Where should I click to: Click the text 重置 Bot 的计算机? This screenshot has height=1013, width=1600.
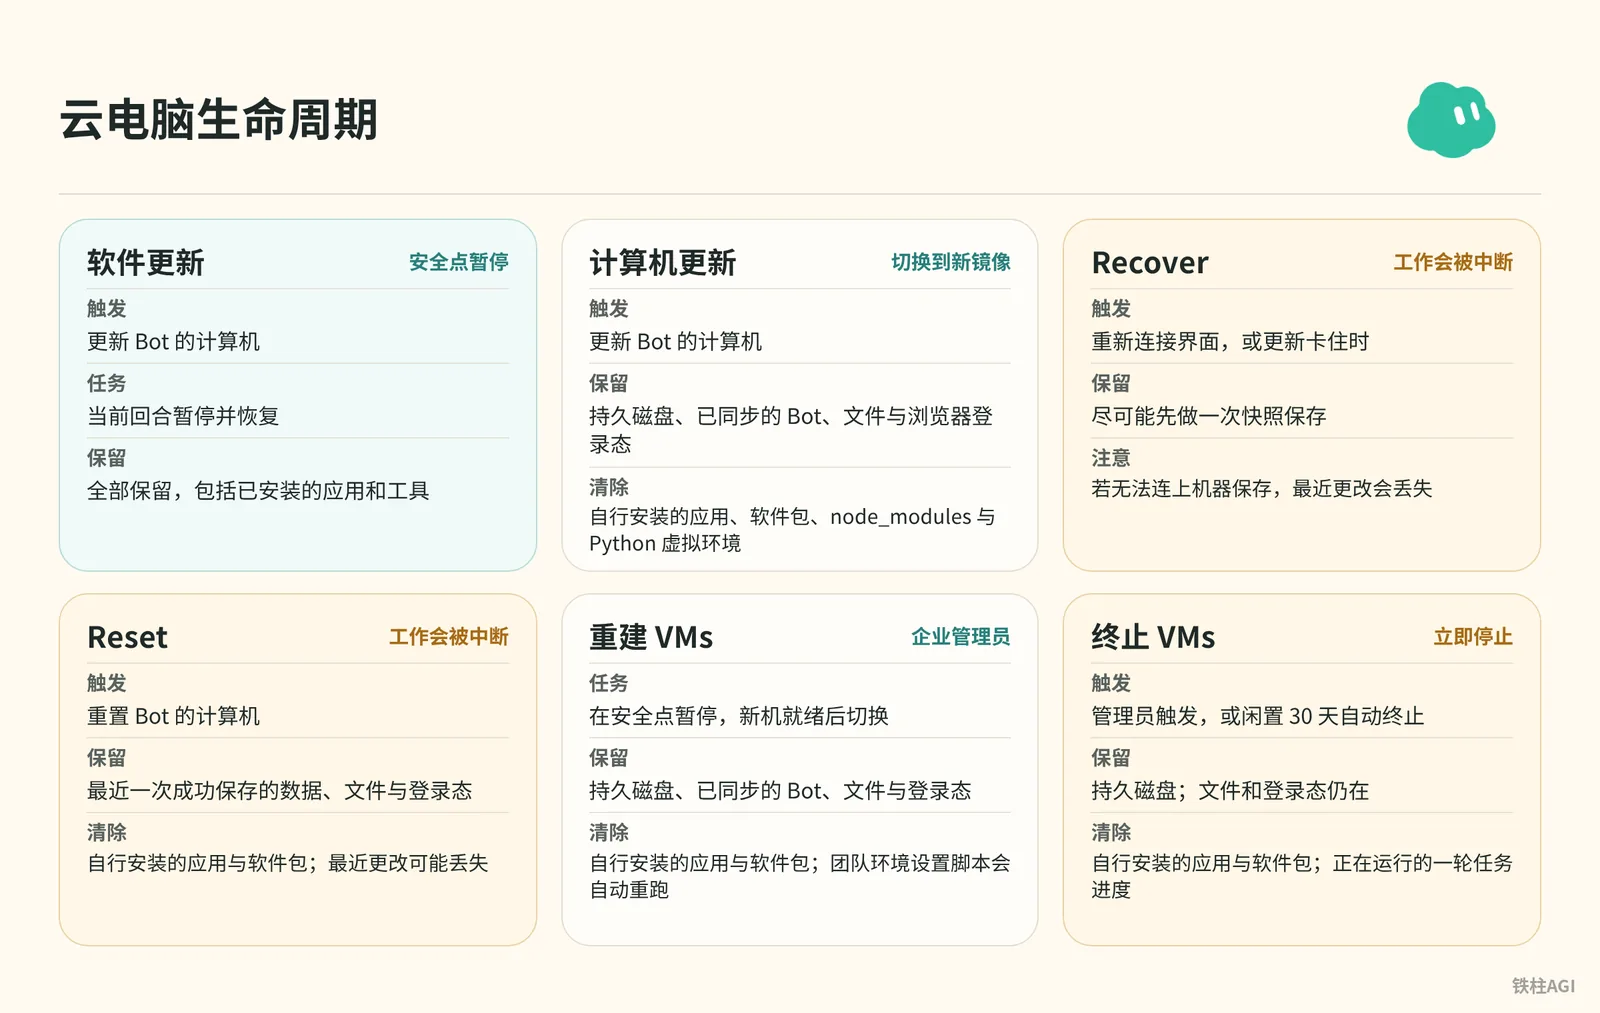coord(173,716)
